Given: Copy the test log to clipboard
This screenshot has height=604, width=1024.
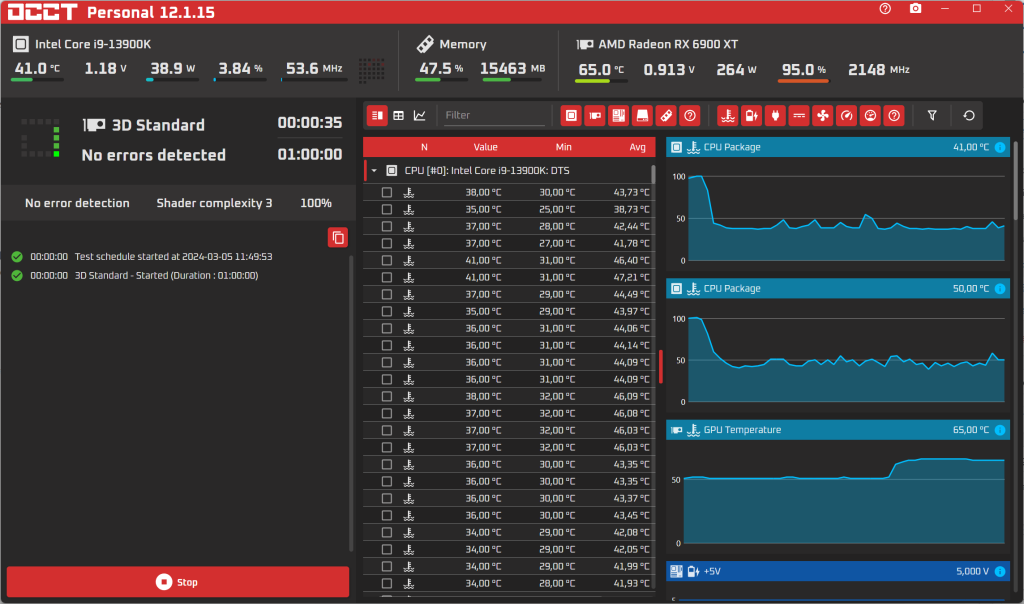Looking at the screenshot, I should tap(338, 238).
